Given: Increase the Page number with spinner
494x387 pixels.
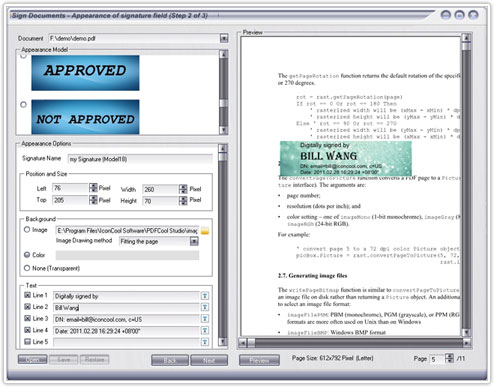Looking at the screenshot, I should (x=450, y=356).
